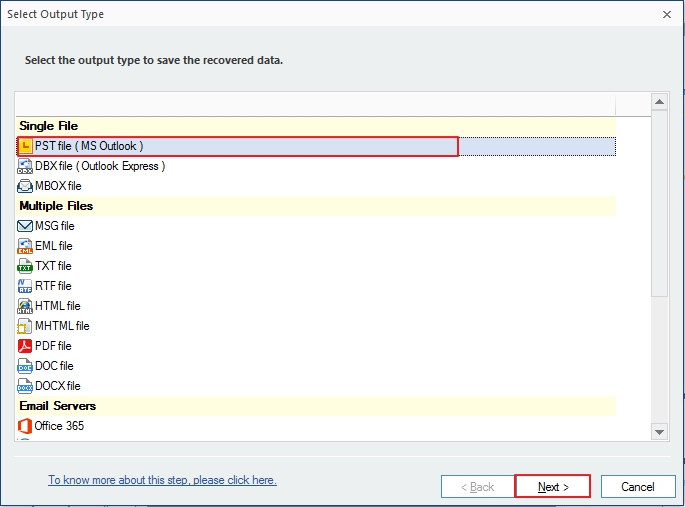Click the Back button

pyautogui.click(x=477, y=486)
